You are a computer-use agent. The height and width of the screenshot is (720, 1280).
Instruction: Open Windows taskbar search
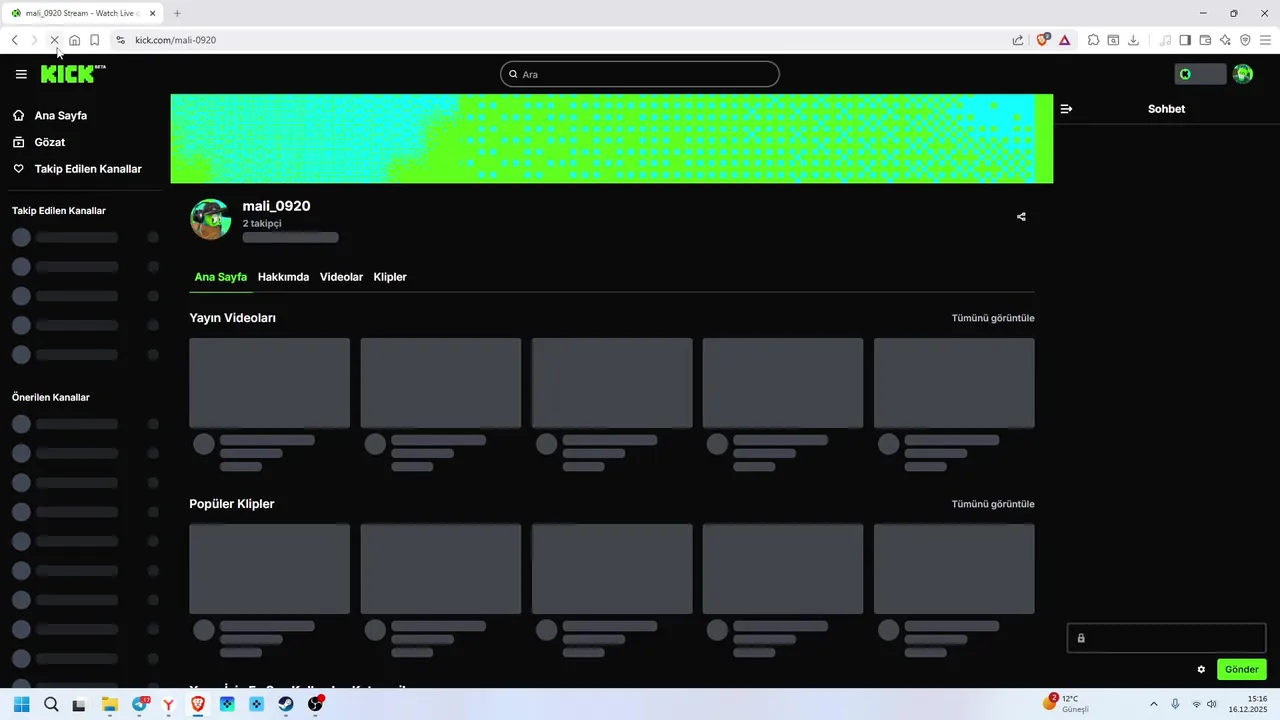[51, 704]
